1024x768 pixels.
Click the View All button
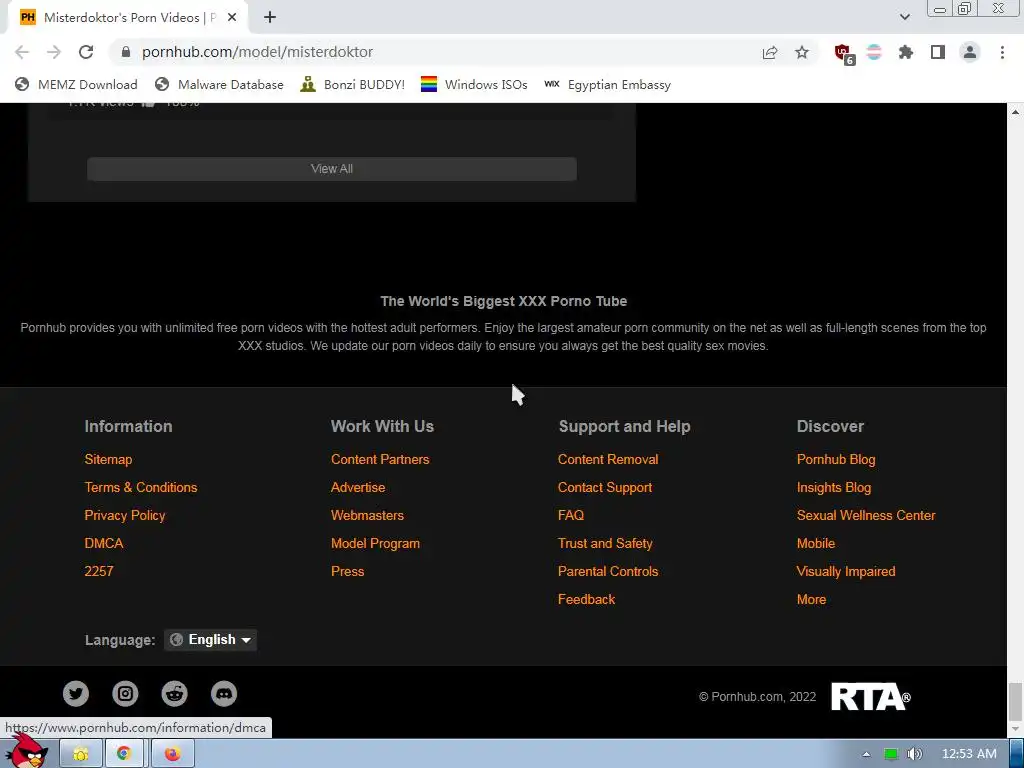click(x=332, y=168)
